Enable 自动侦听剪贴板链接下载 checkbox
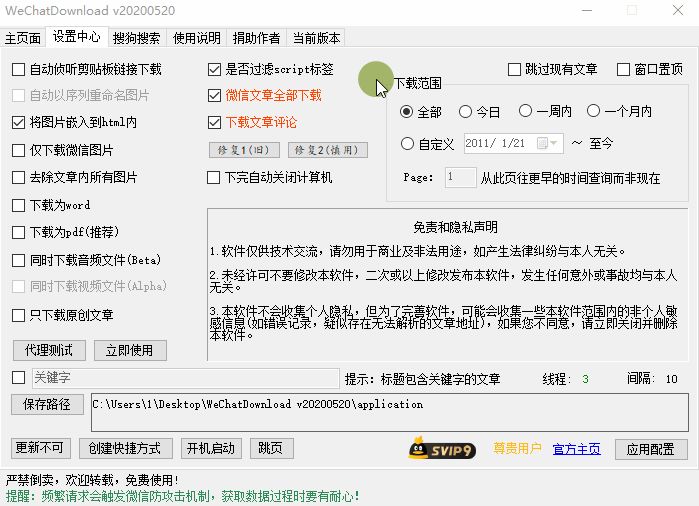Viewport: 699px width, 506px height. coord(18,70)
